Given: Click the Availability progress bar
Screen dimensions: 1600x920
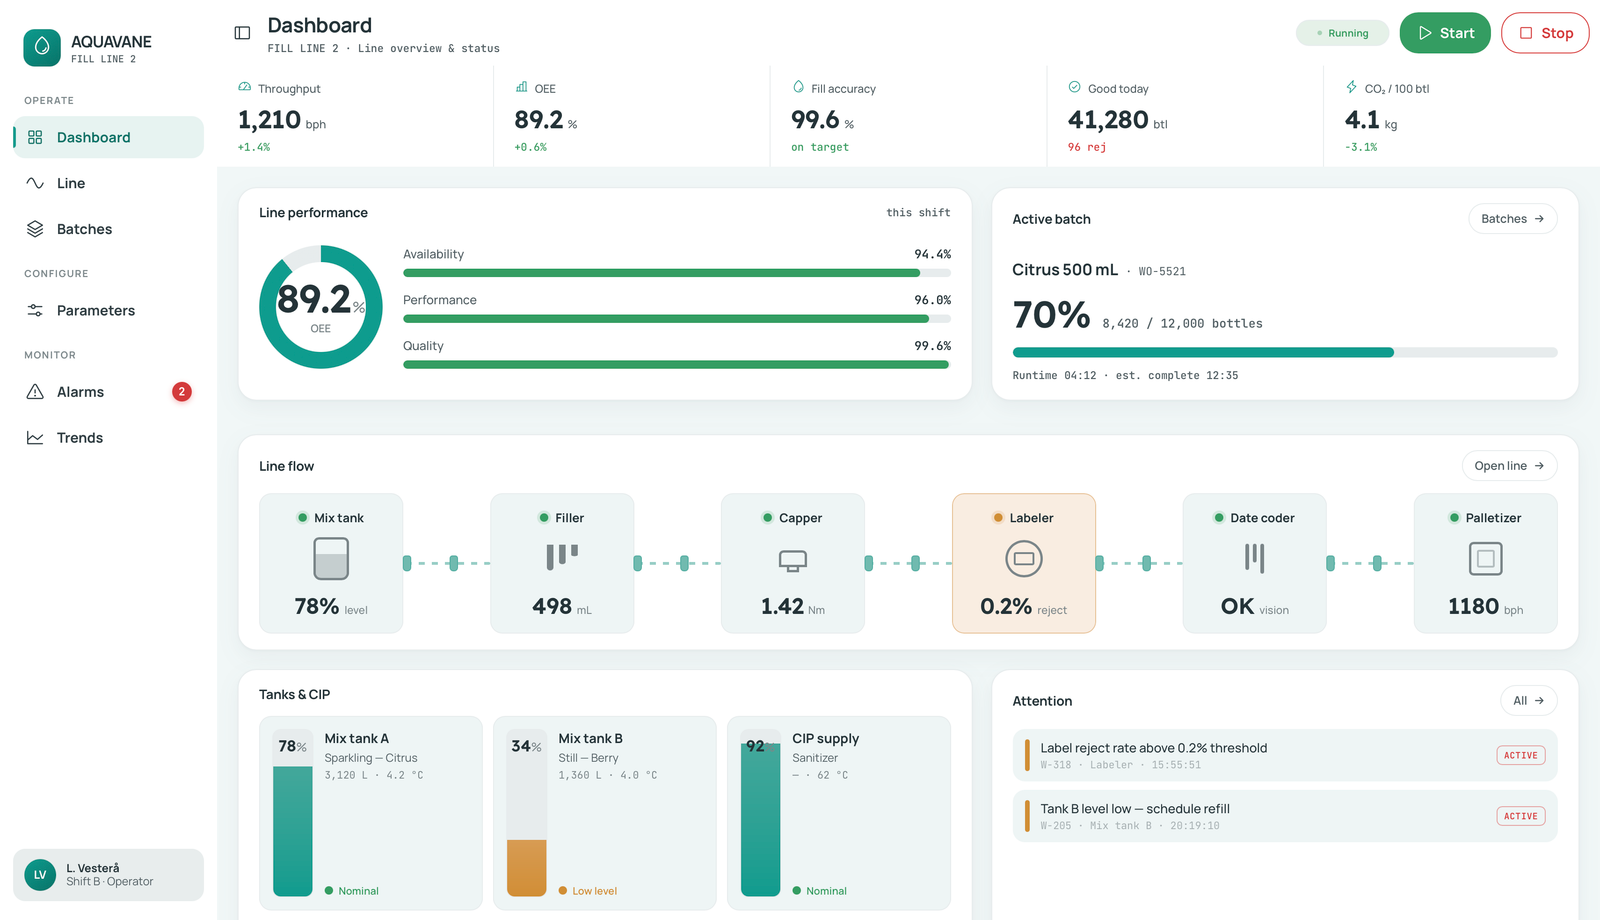Looking at the screenshot, I should 677,273.
